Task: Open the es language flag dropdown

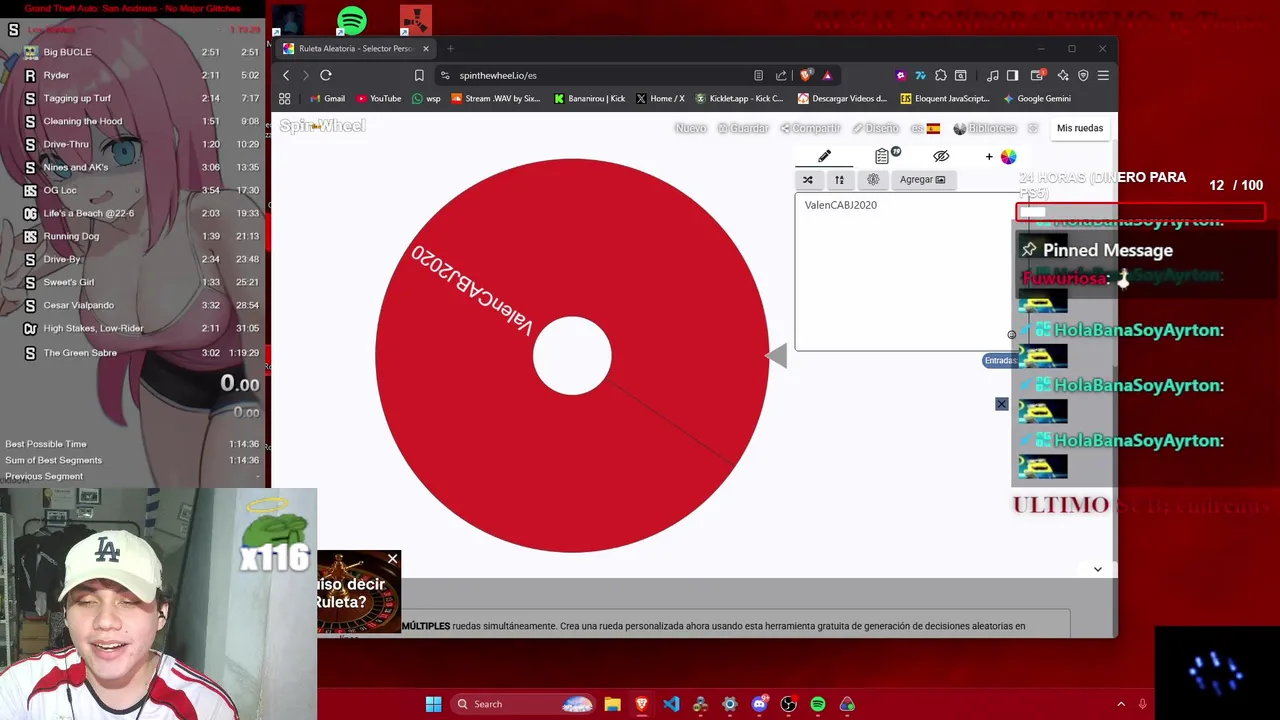Action: point(925,128)
